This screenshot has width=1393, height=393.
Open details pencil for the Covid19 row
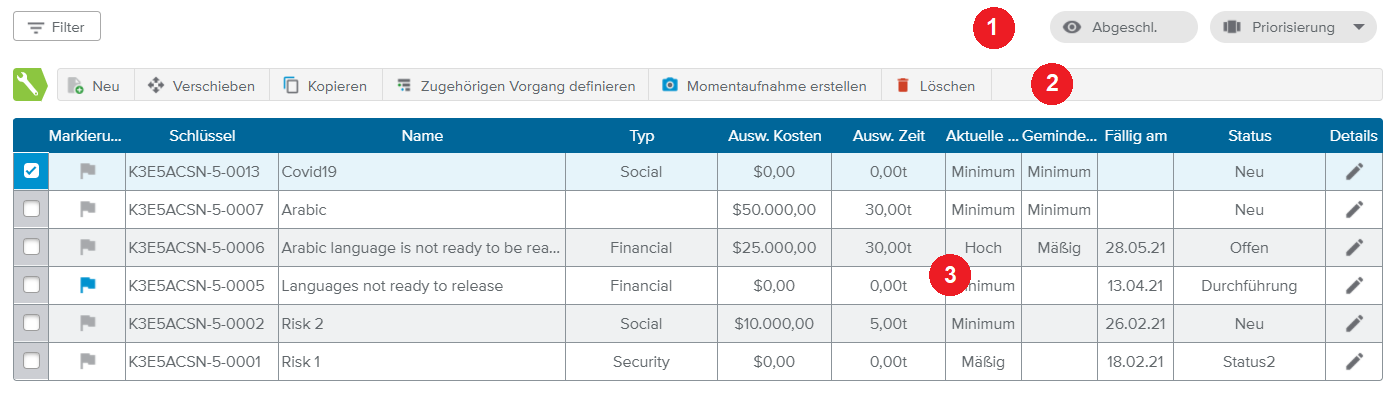(x=1354, y=172)
